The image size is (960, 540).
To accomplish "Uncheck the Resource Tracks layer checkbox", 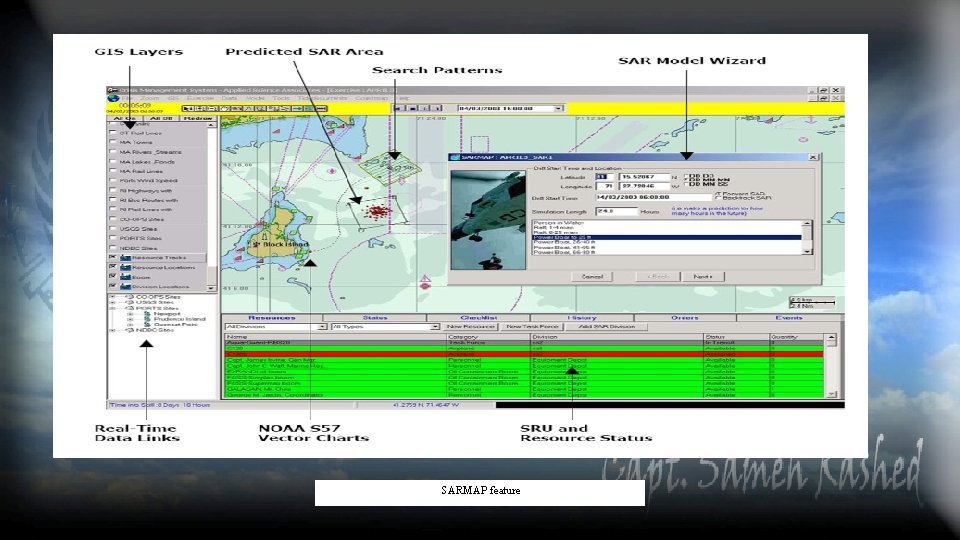I will (113, 258).
